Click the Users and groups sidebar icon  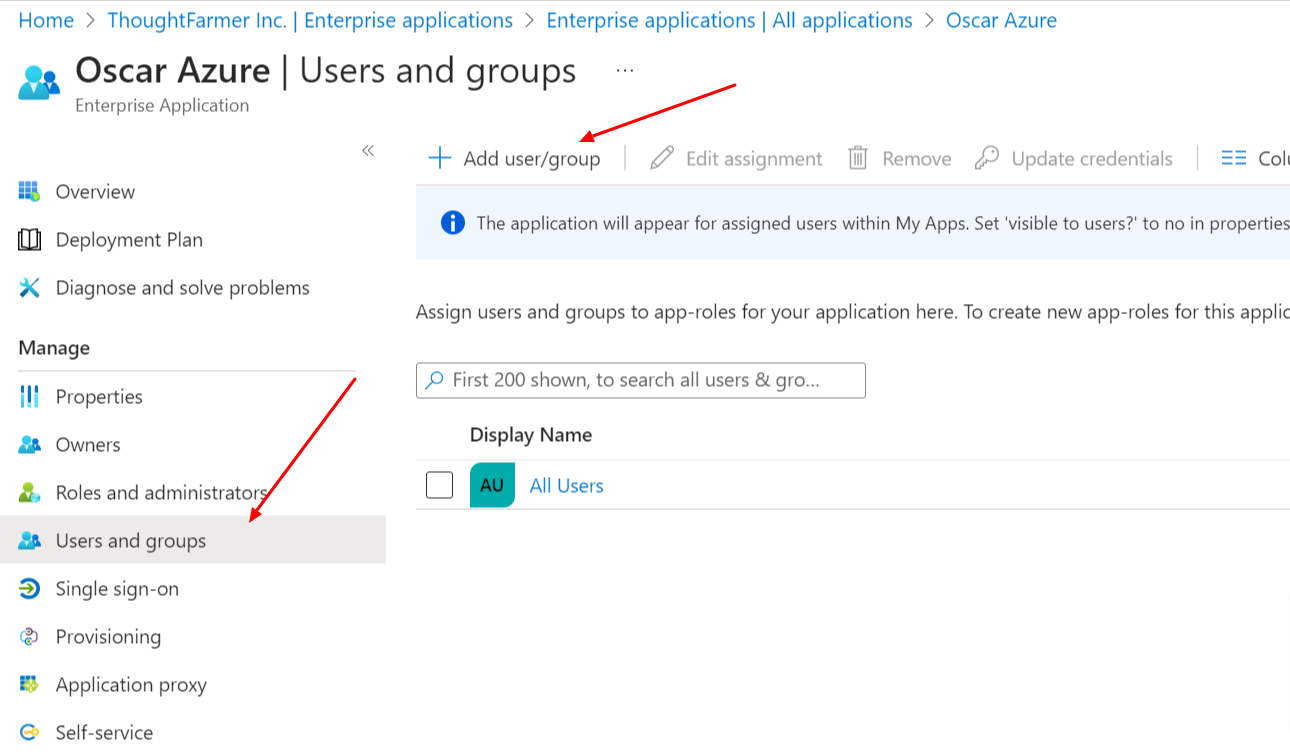[x=30, y=541]
